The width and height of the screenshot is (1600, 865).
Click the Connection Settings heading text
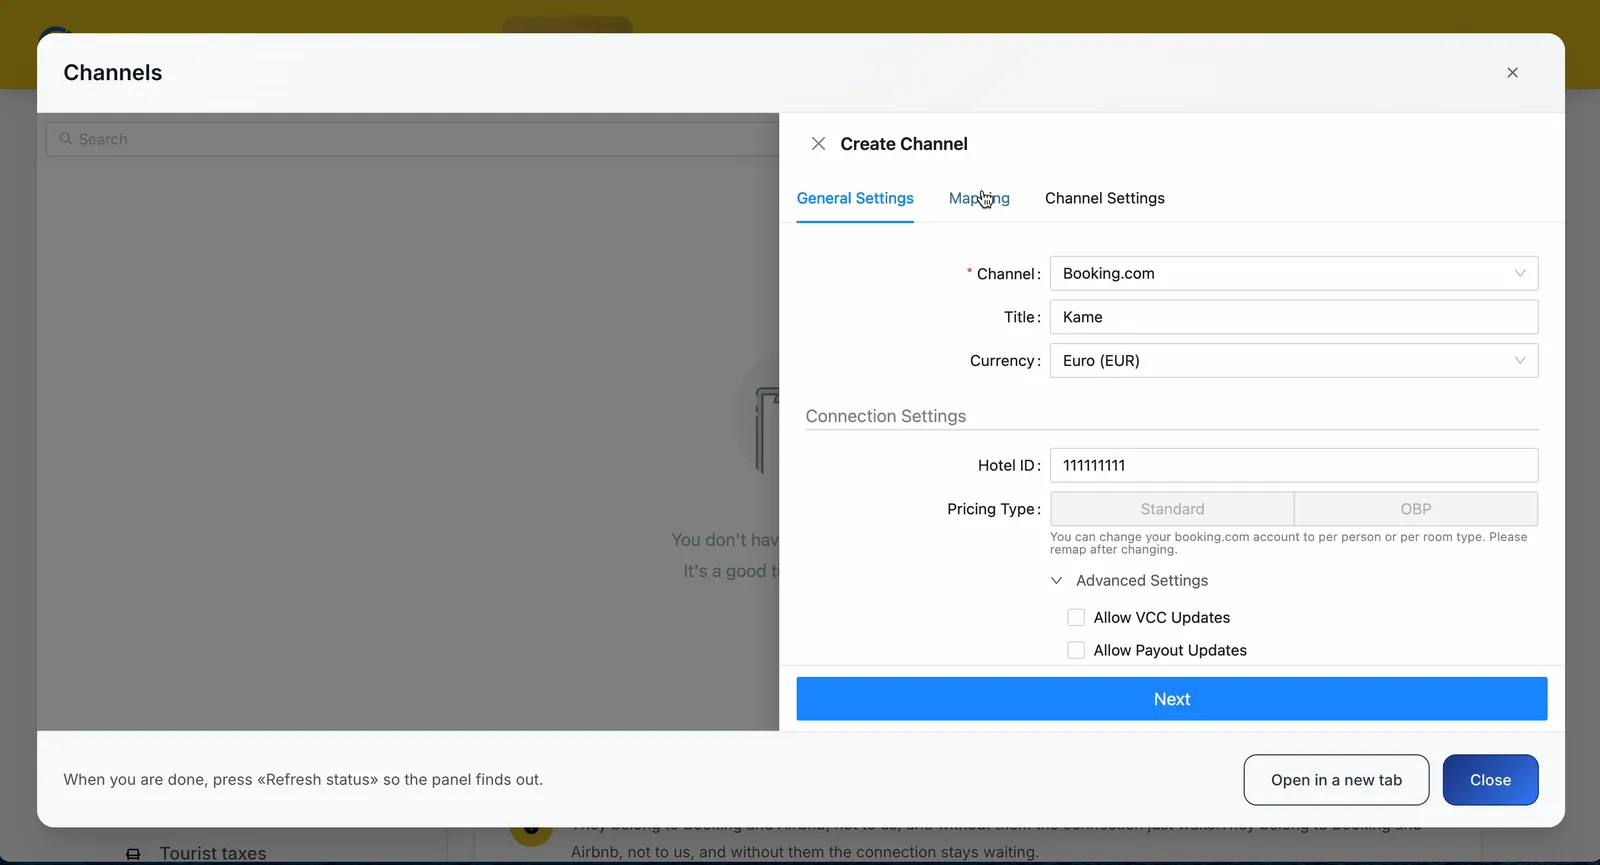(886, 416)
